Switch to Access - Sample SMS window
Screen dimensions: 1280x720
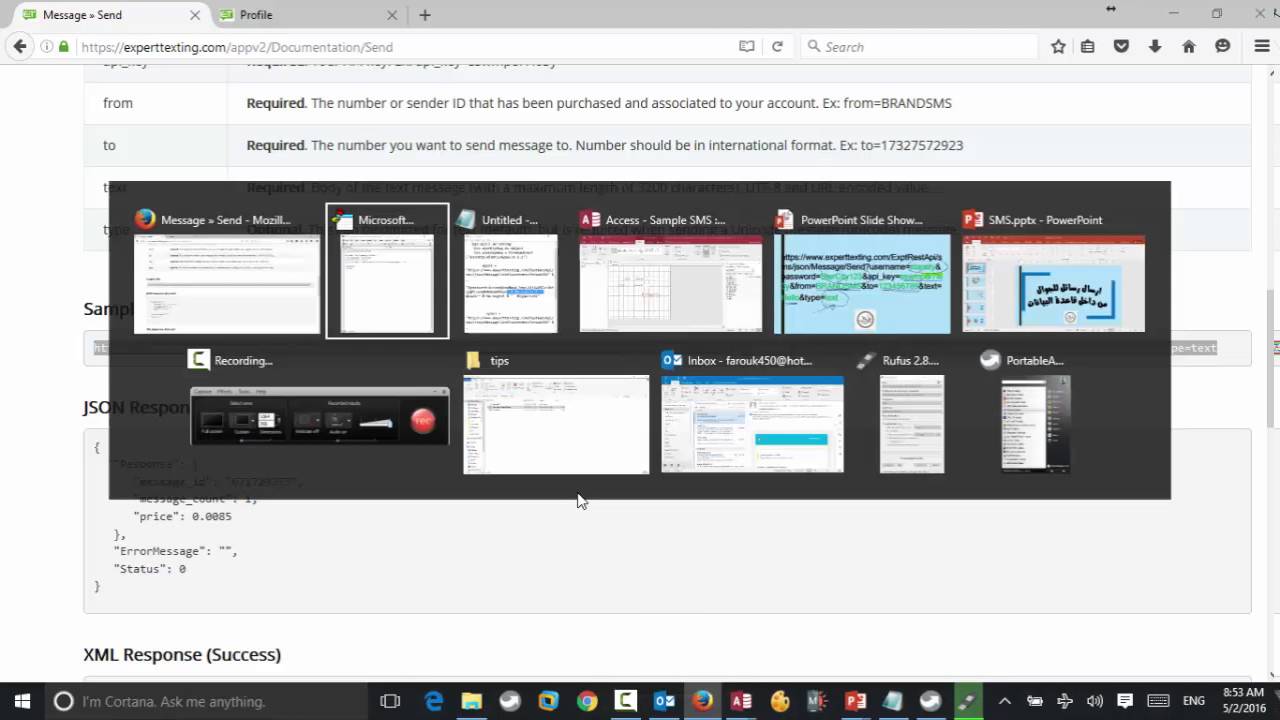(670, 270)
